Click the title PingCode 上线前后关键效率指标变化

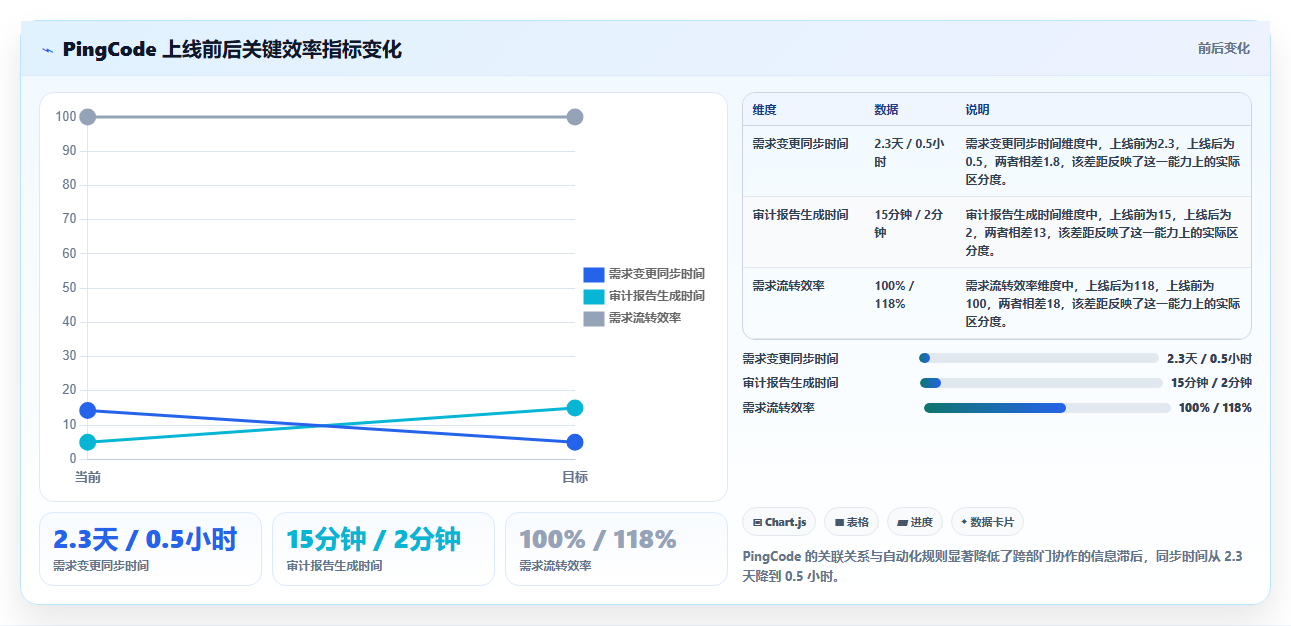tap(232, 49)
